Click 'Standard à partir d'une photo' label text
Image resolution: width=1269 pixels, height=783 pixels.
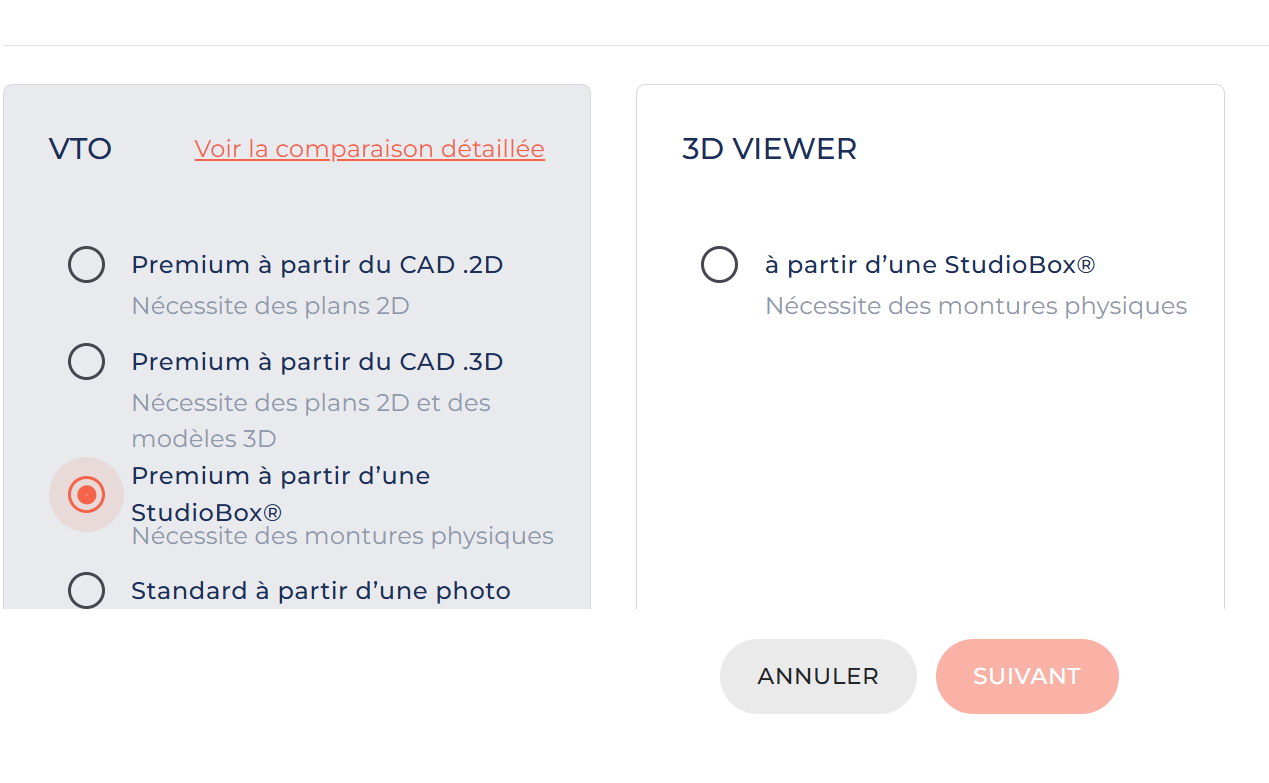(321, 590)
